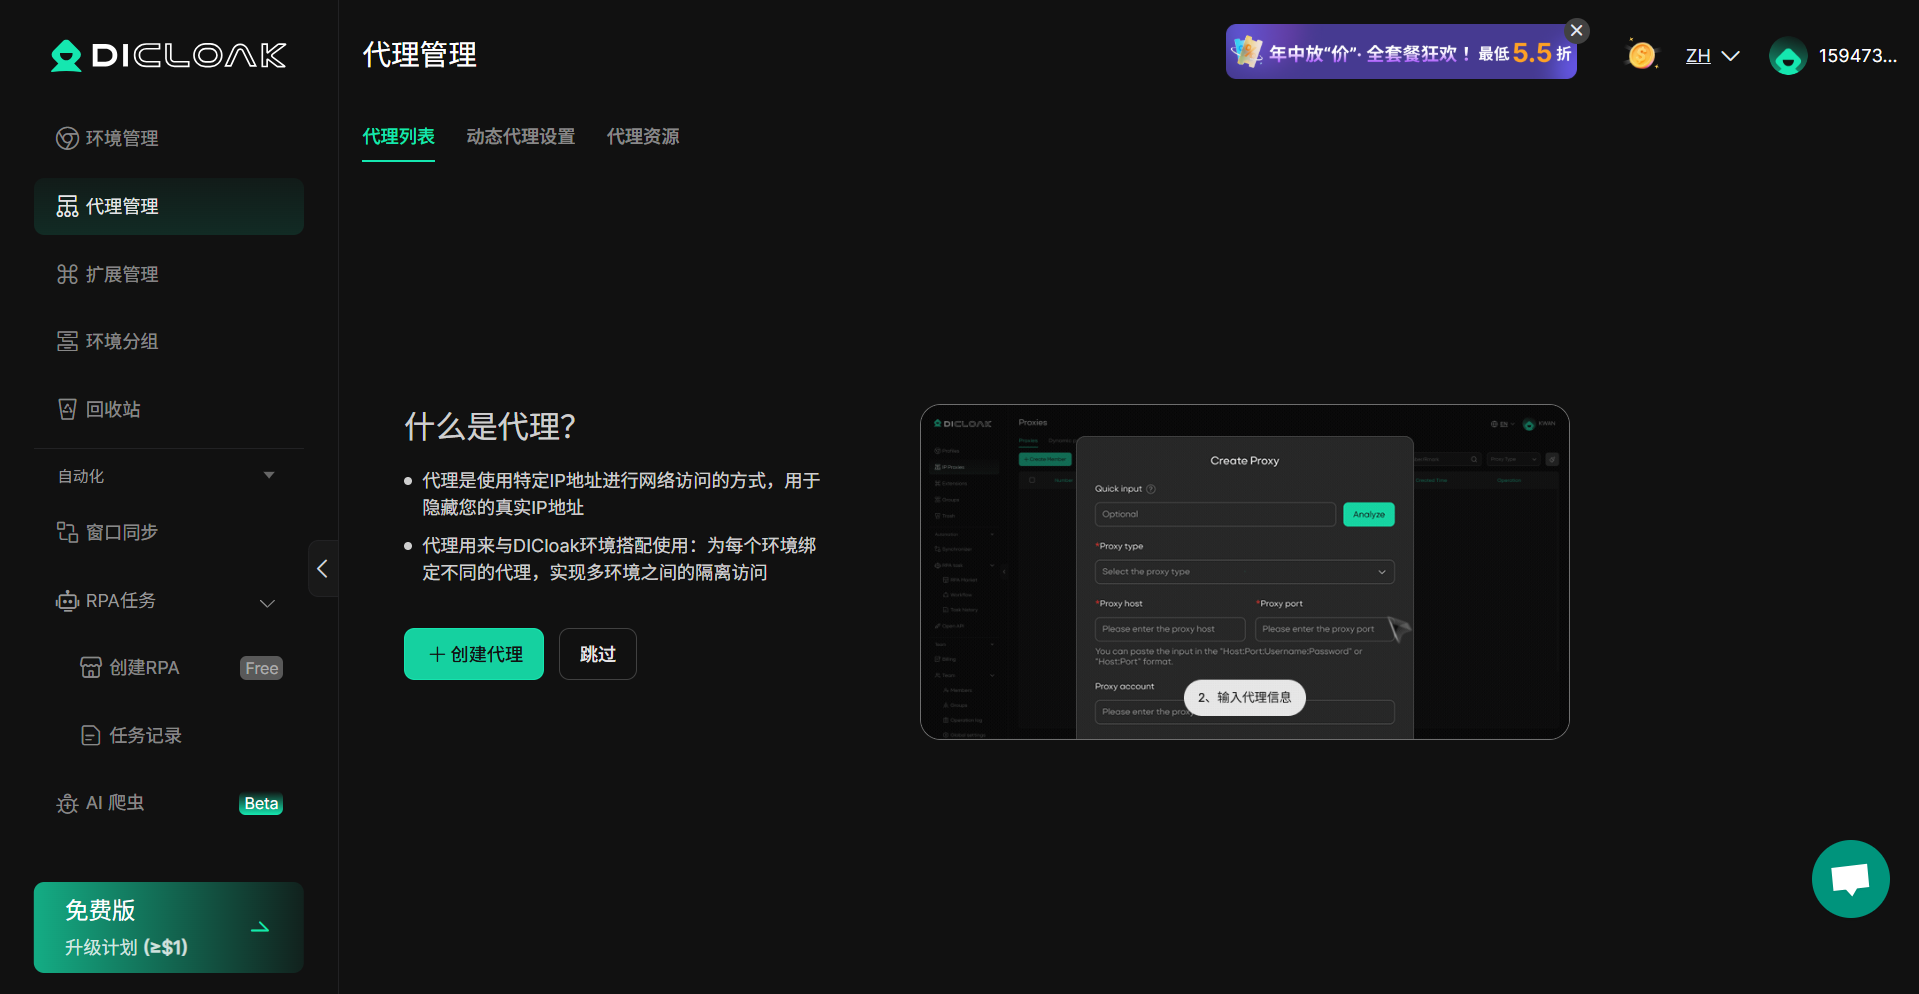Click the arrow icon on 免费版 card
This screenshot has width=1919, height=994.
click(260, 927)
